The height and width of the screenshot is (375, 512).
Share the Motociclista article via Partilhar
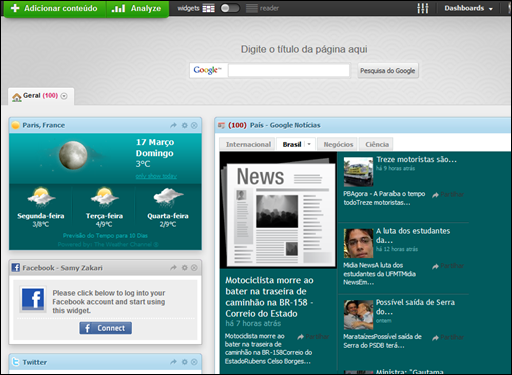[x=314, y=337]
